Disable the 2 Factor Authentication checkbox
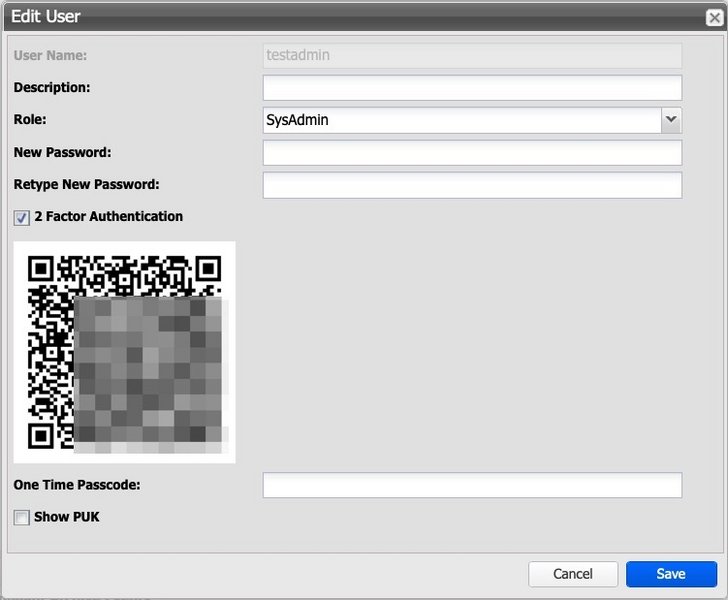Viewport: 728px width, 600px height. click(21, 217)
